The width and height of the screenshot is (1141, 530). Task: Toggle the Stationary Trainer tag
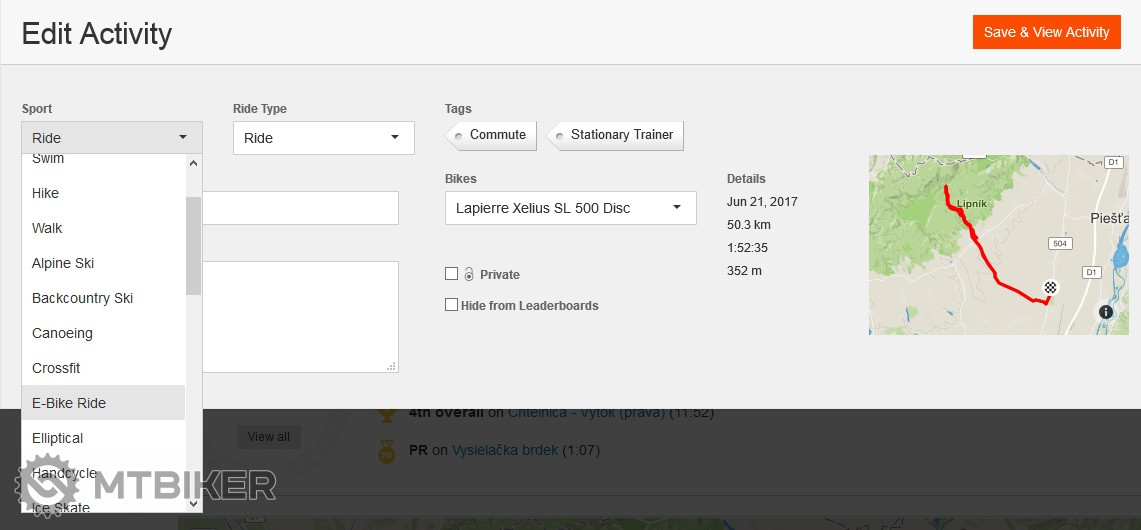pos(616,135)
